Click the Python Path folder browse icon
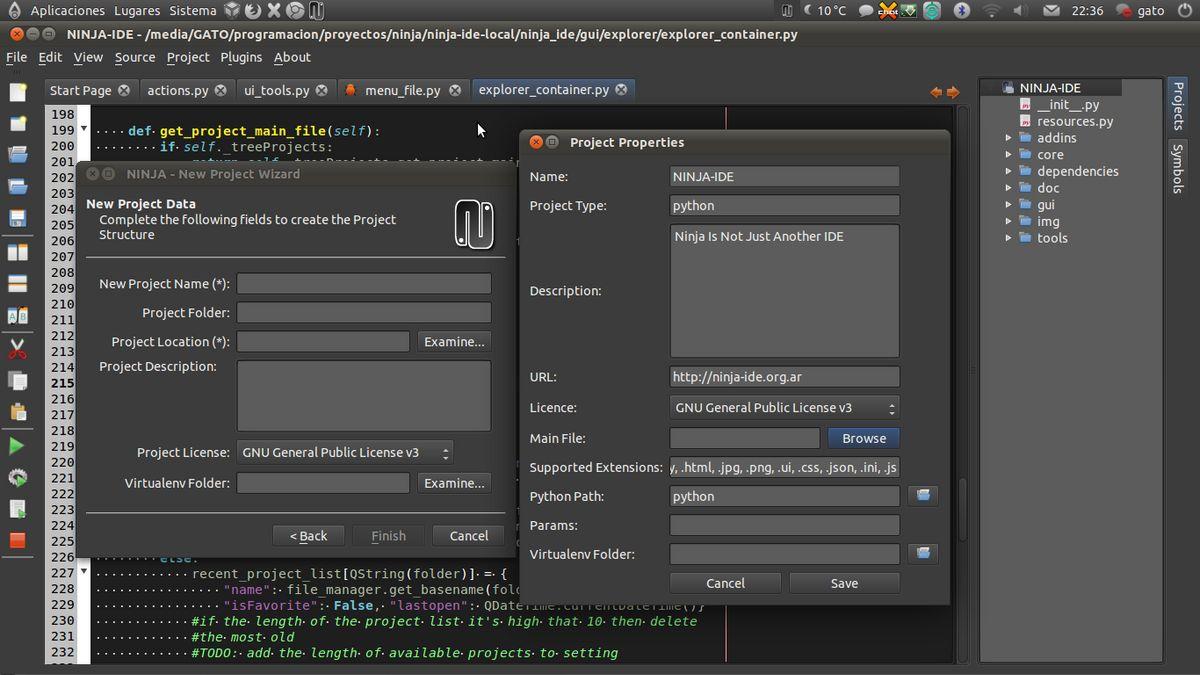1200x675 pixels. (x=923, y=495)
